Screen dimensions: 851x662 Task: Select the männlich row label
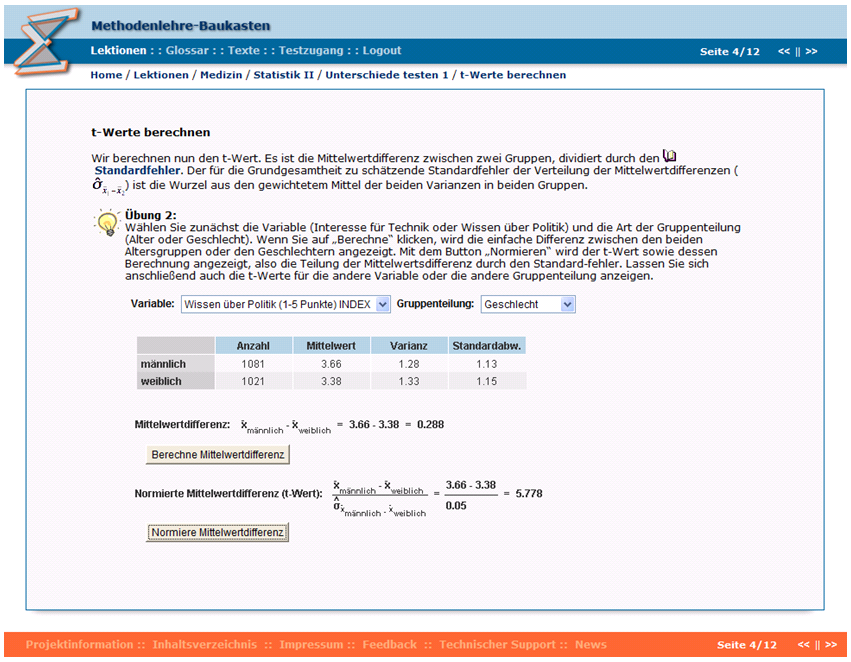click(176, 364)
